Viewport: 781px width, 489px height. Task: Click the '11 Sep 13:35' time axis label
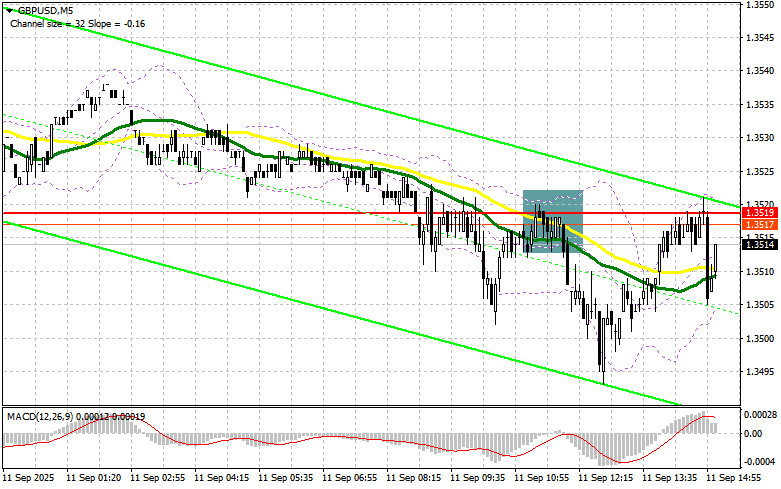tap(669, 478)
